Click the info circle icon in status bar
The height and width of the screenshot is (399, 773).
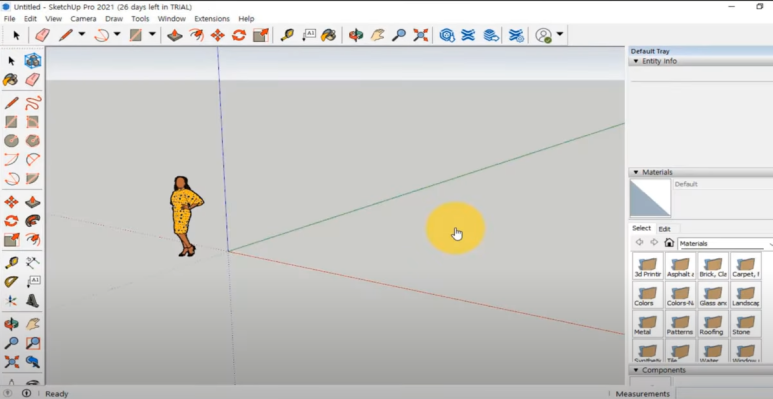click(x=26, y=393)
